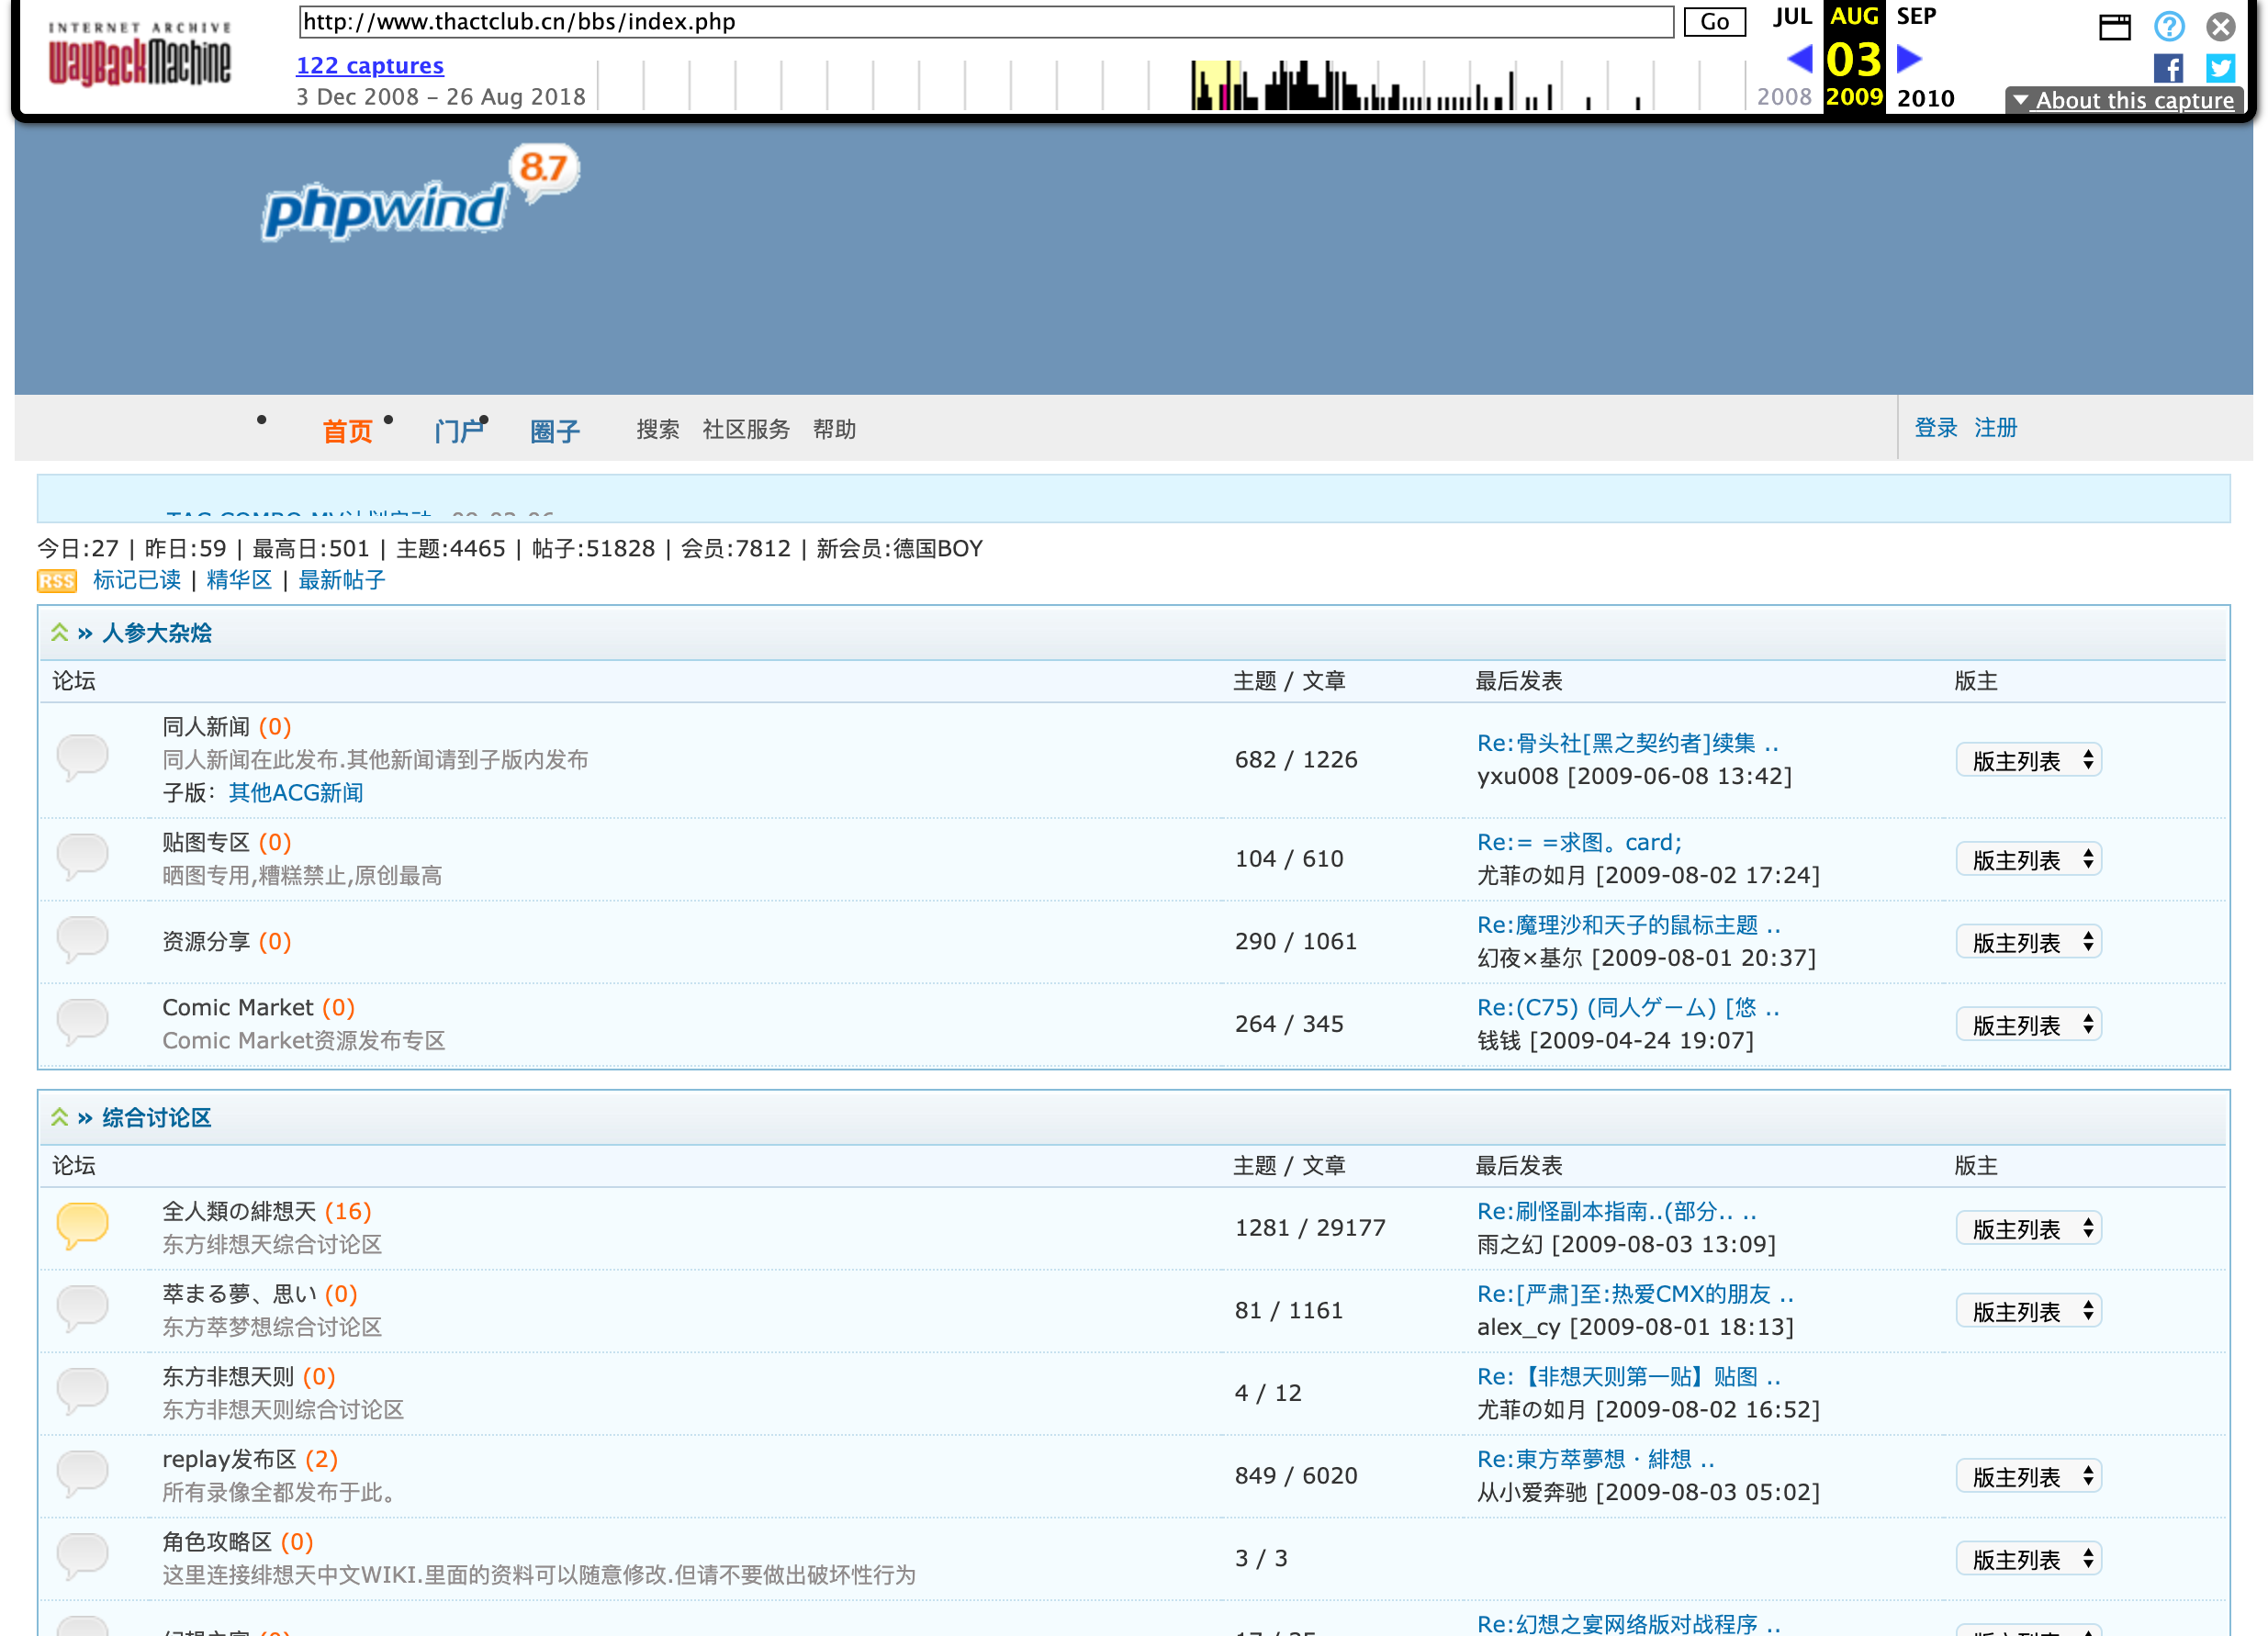Open the 搜索 menu item

658,429
